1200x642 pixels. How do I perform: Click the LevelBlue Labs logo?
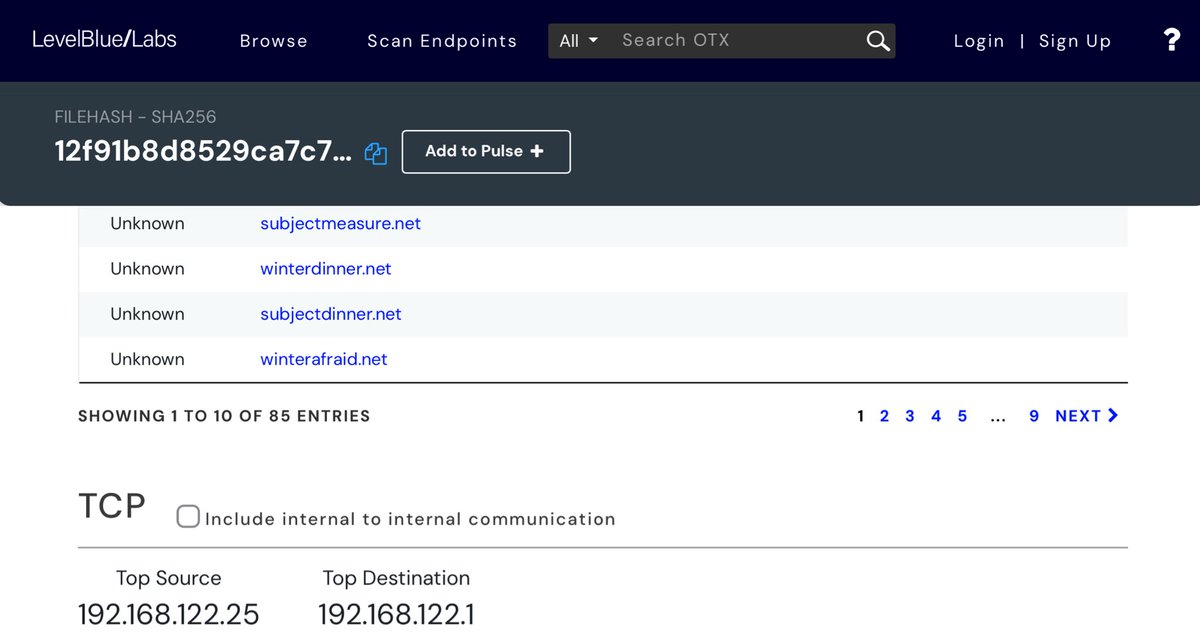pos(104,40)
